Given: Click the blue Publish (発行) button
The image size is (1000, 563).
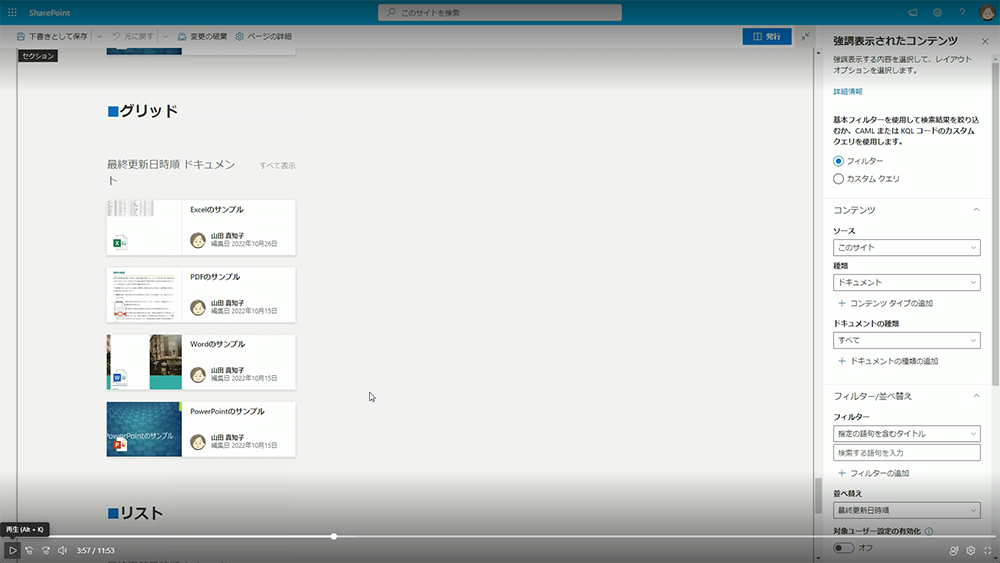Looking at the screenshot, I should (x=767, y=36).
